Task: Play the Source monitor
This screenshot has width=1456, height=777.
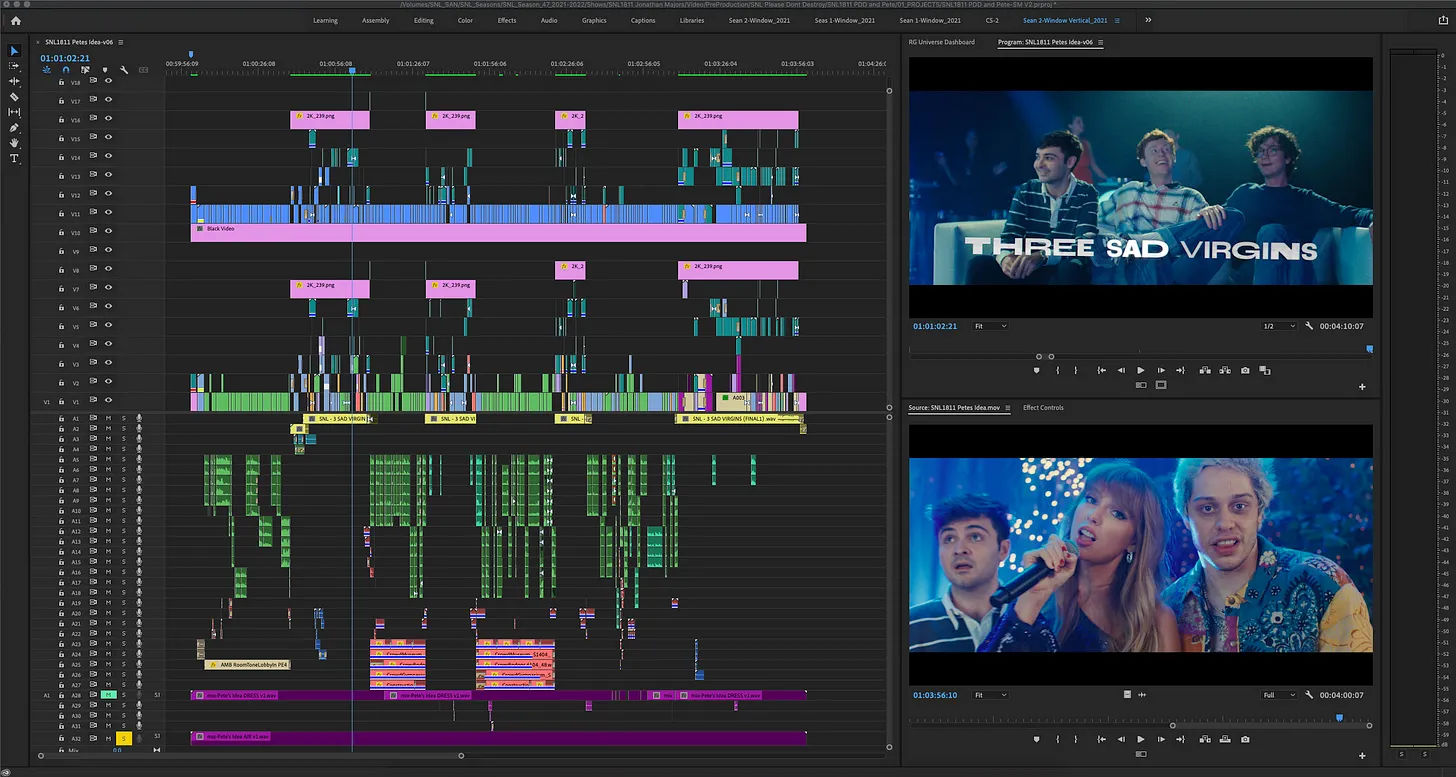Action: [1141, 739]
